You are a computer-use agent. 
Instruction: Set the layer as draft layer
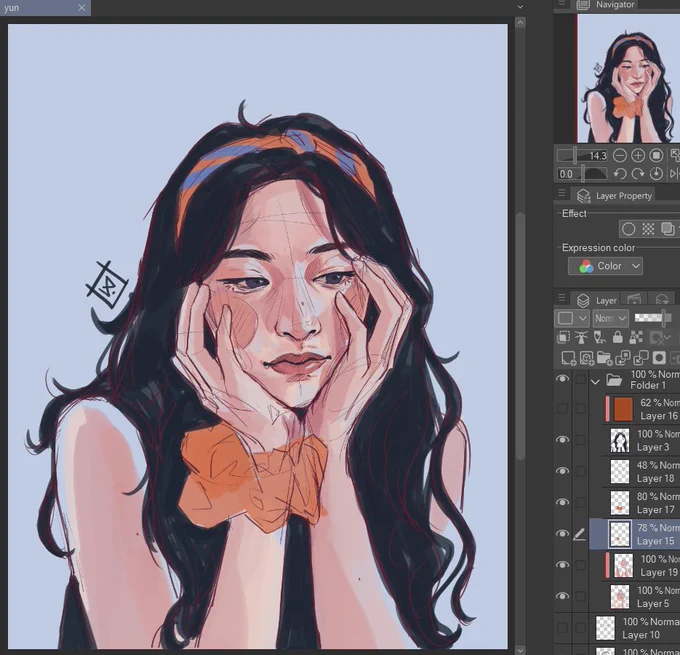point(599,337)
